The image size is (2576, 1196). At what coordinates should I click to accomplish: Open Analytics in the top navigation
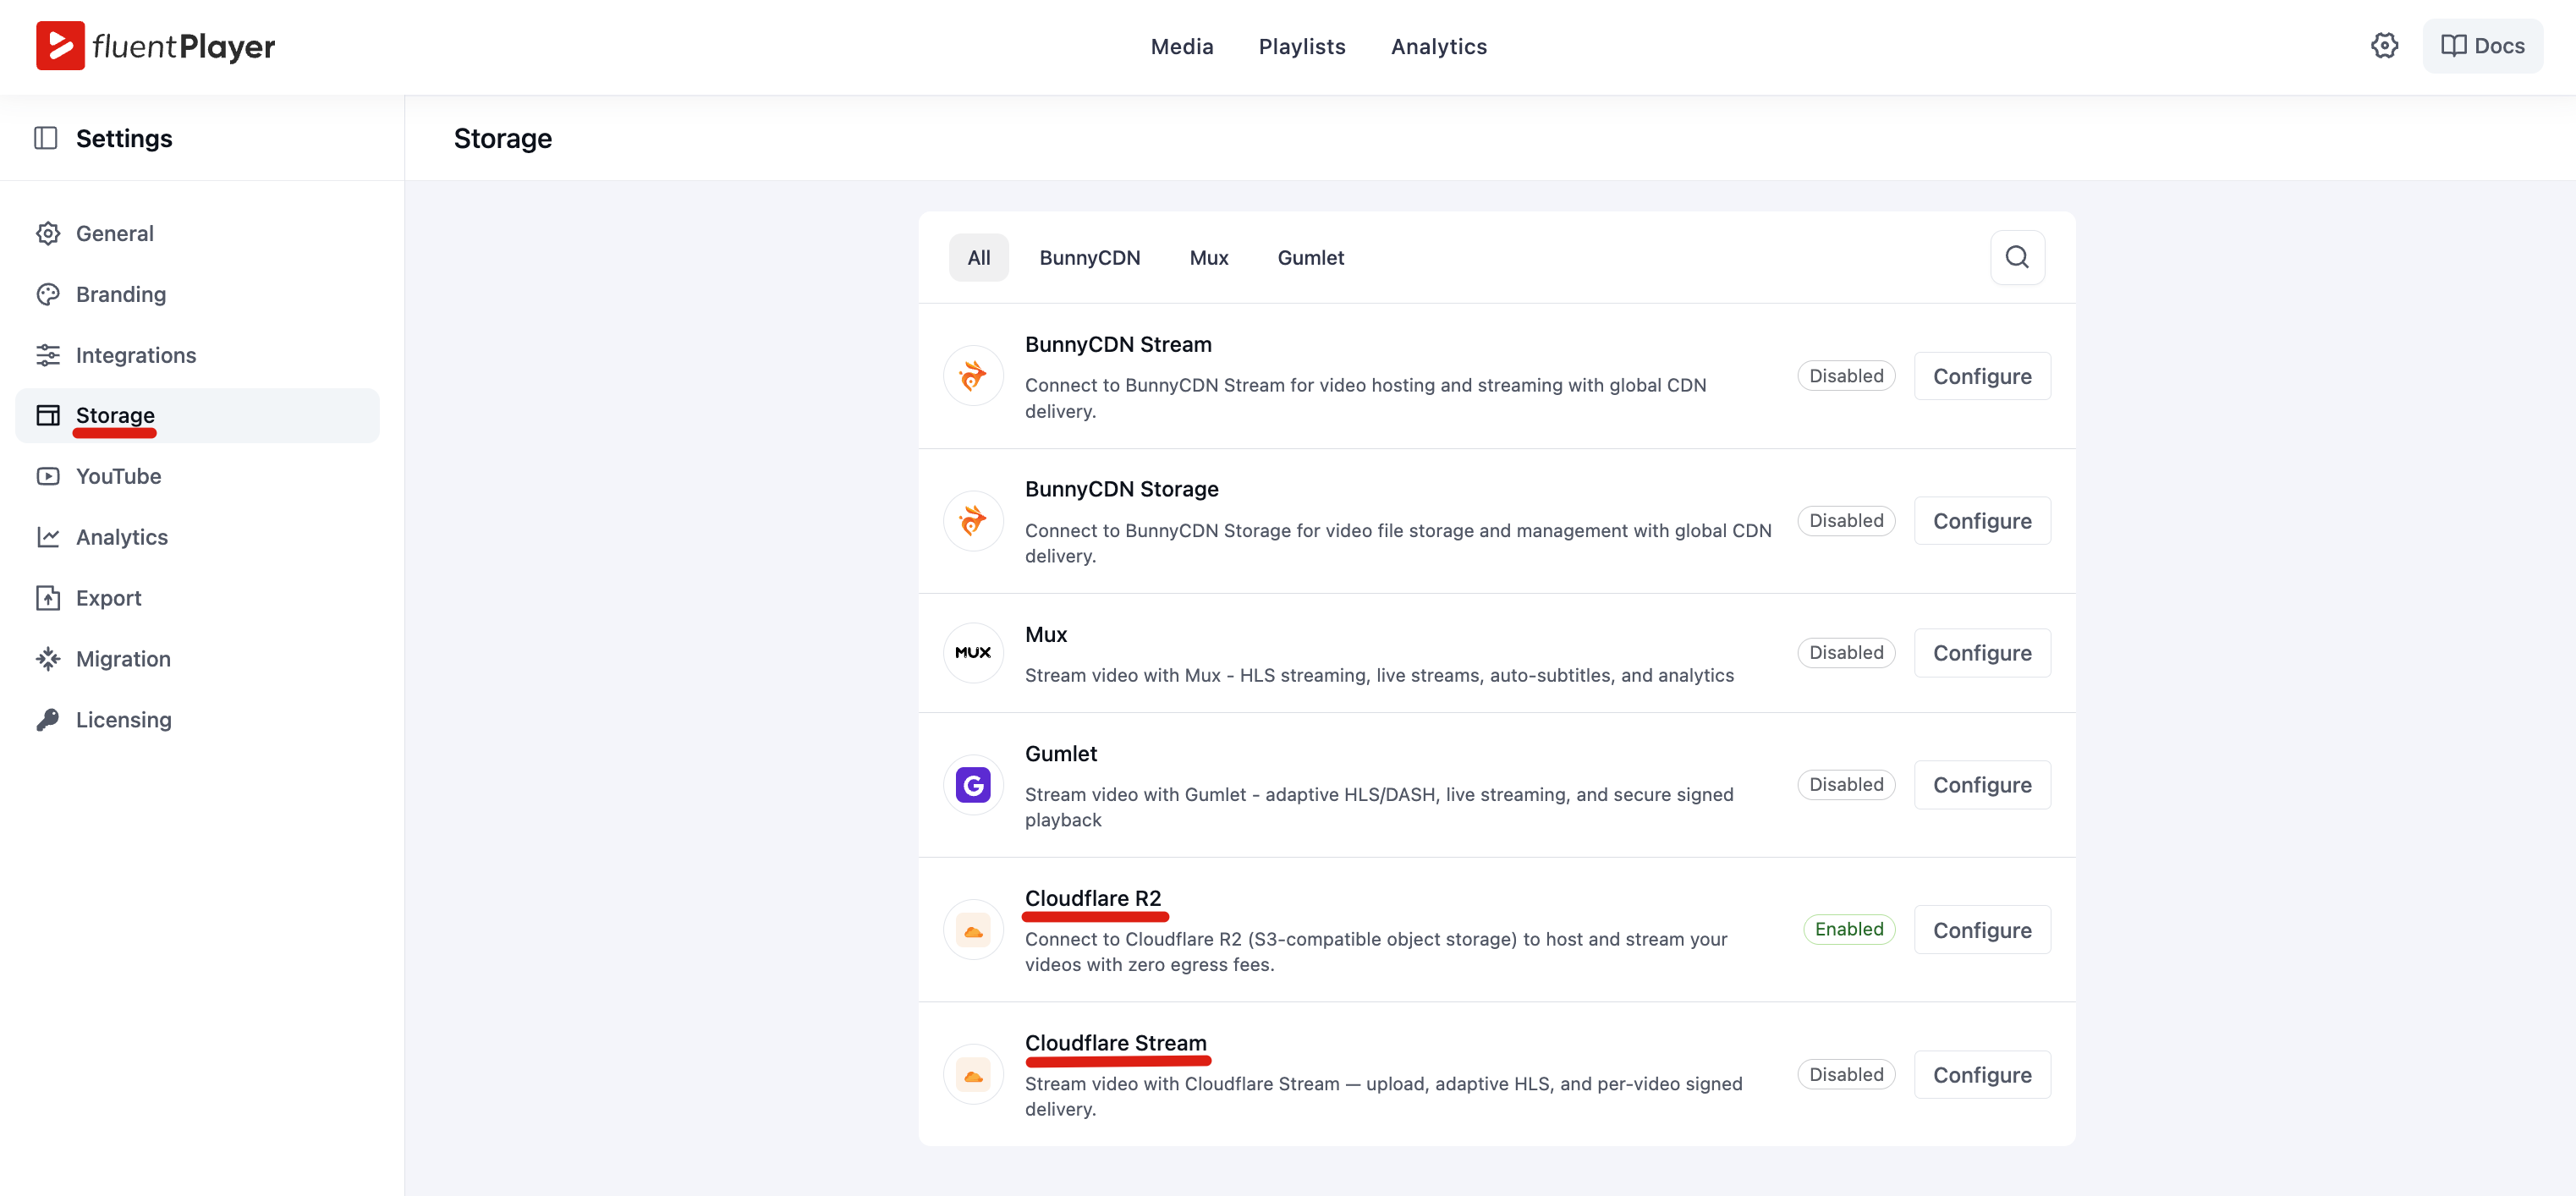[1438, 46]
